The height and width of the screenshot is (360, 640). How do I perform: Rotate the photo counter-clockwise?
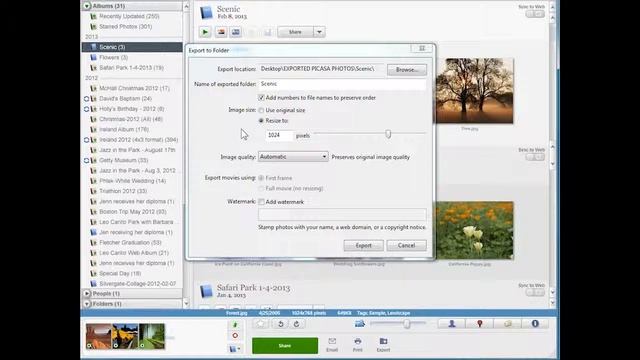pyautogui.click(x=280, y=324)
